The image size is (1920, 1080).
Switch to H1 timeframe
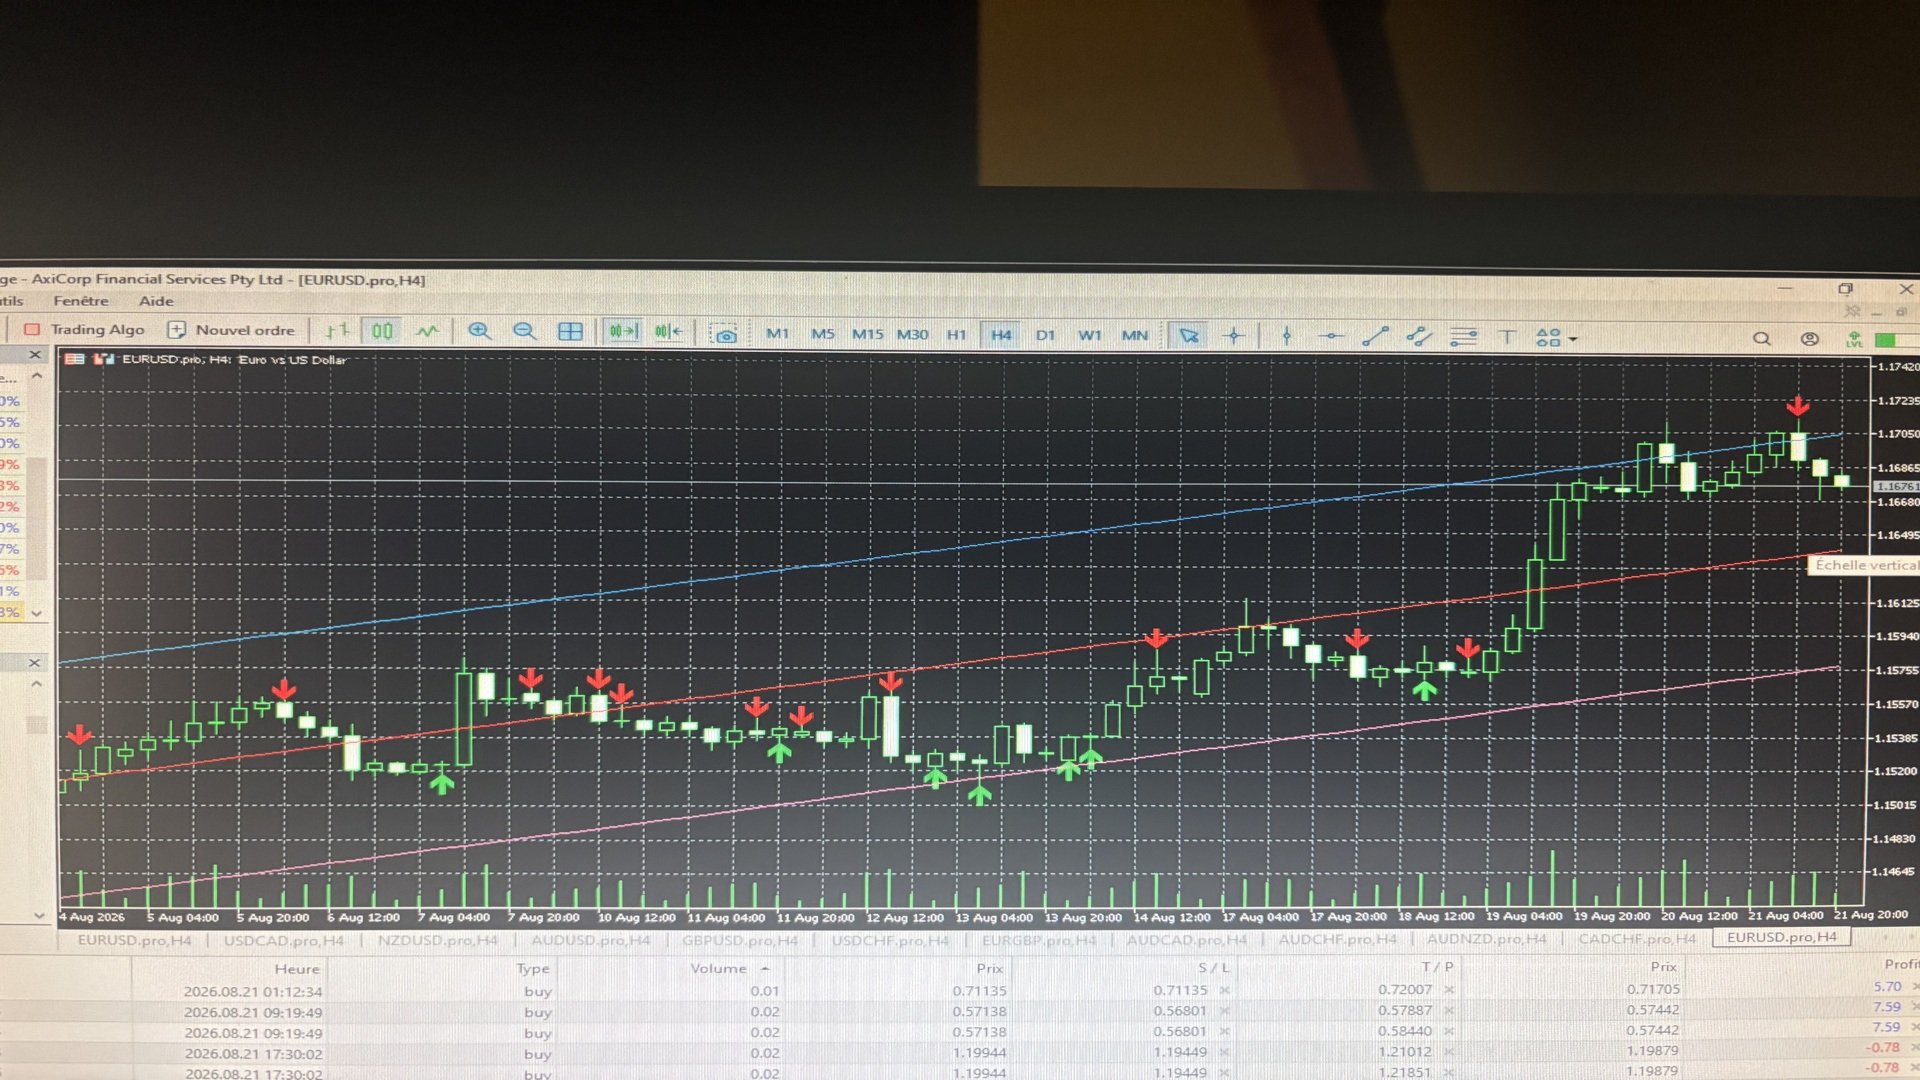click(x=957, y=334)
